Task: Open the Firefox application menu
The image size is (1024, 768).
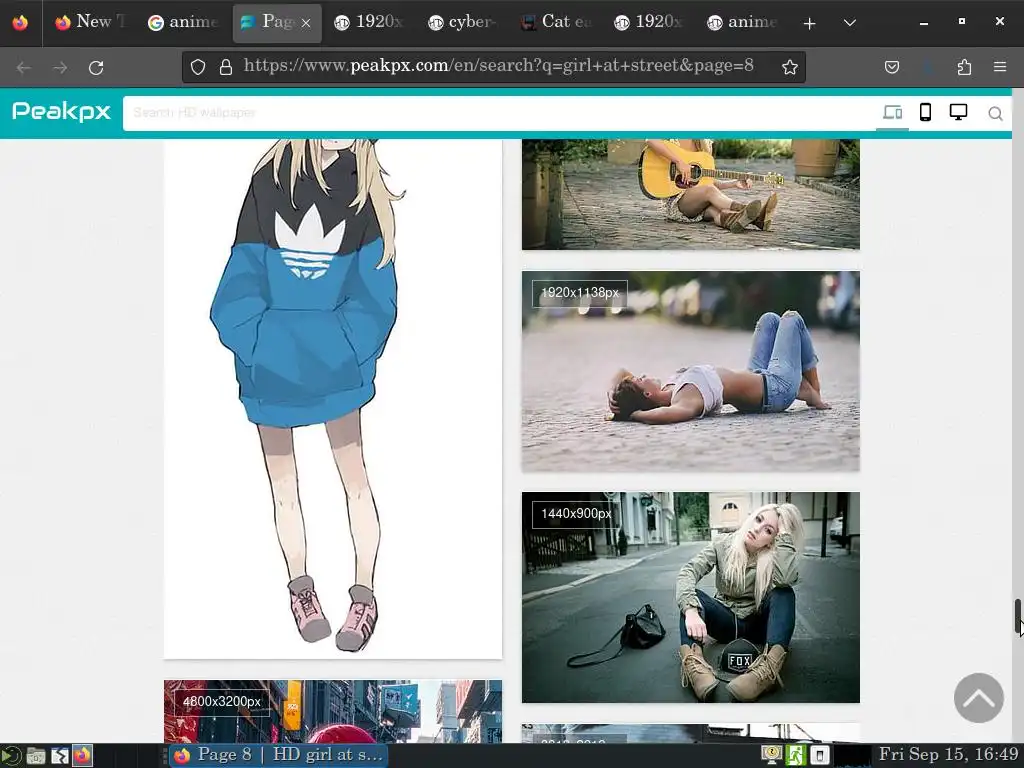Action: click(x=1000, y=67)
